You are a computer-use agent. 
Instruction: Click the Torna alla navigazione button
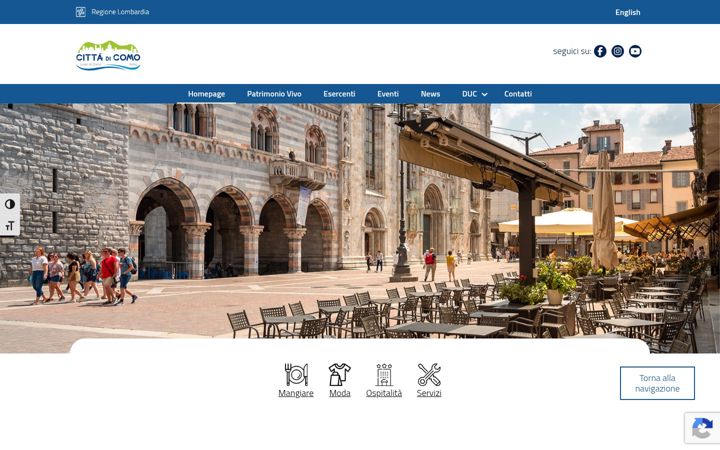coord(657,383)
